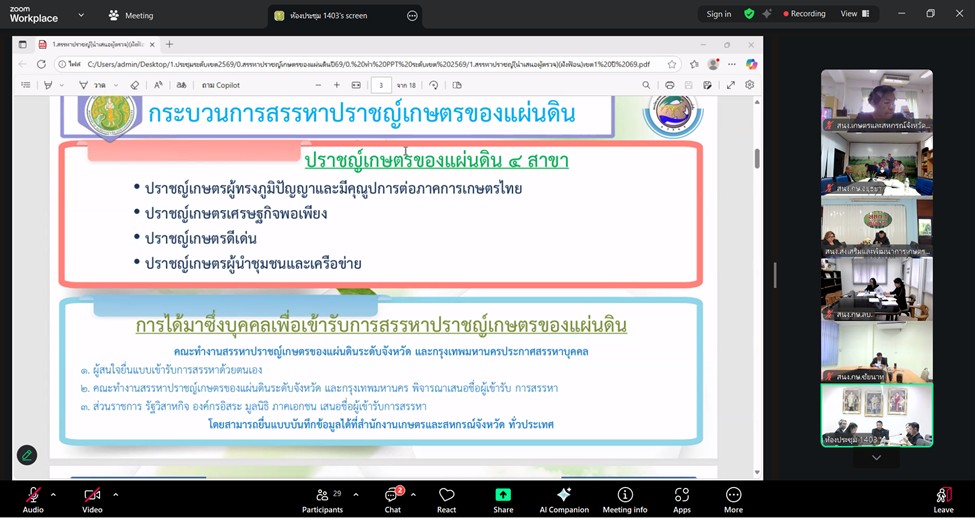975x518 pixels.
Task: Add page to favorites star icon
Action: 672,64
